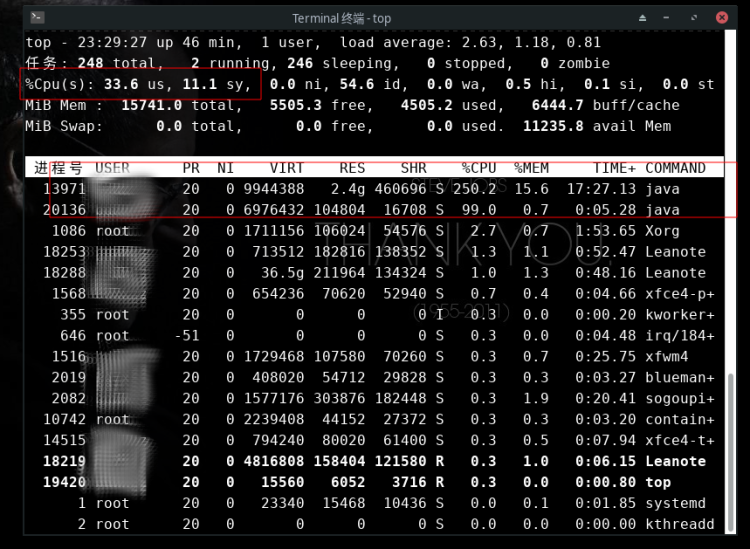Click the %MEM column header
Viewport: 750px width, 549px height.
tap(531, 168)
